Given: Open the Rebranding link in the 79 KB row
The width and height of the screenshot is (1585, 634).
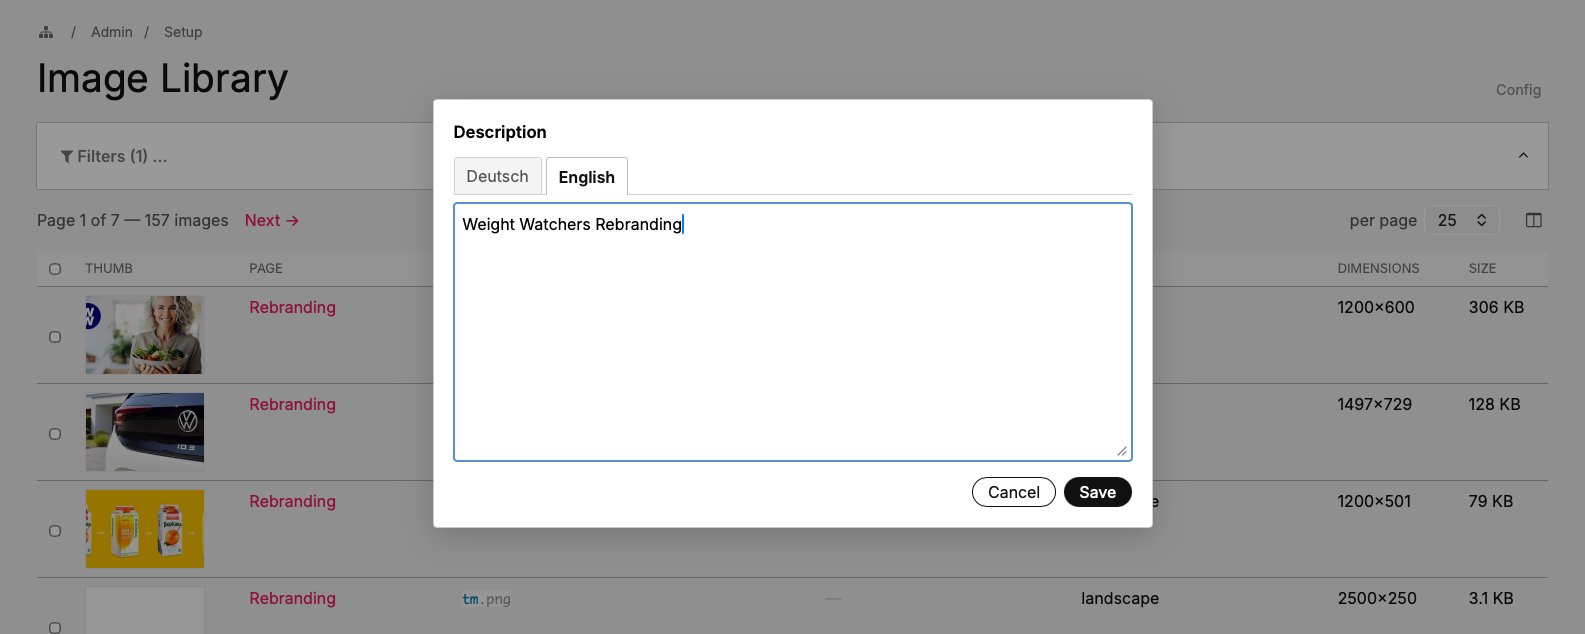Looking at the screenshot, I should pyautogui.click(x=292, y=501).
